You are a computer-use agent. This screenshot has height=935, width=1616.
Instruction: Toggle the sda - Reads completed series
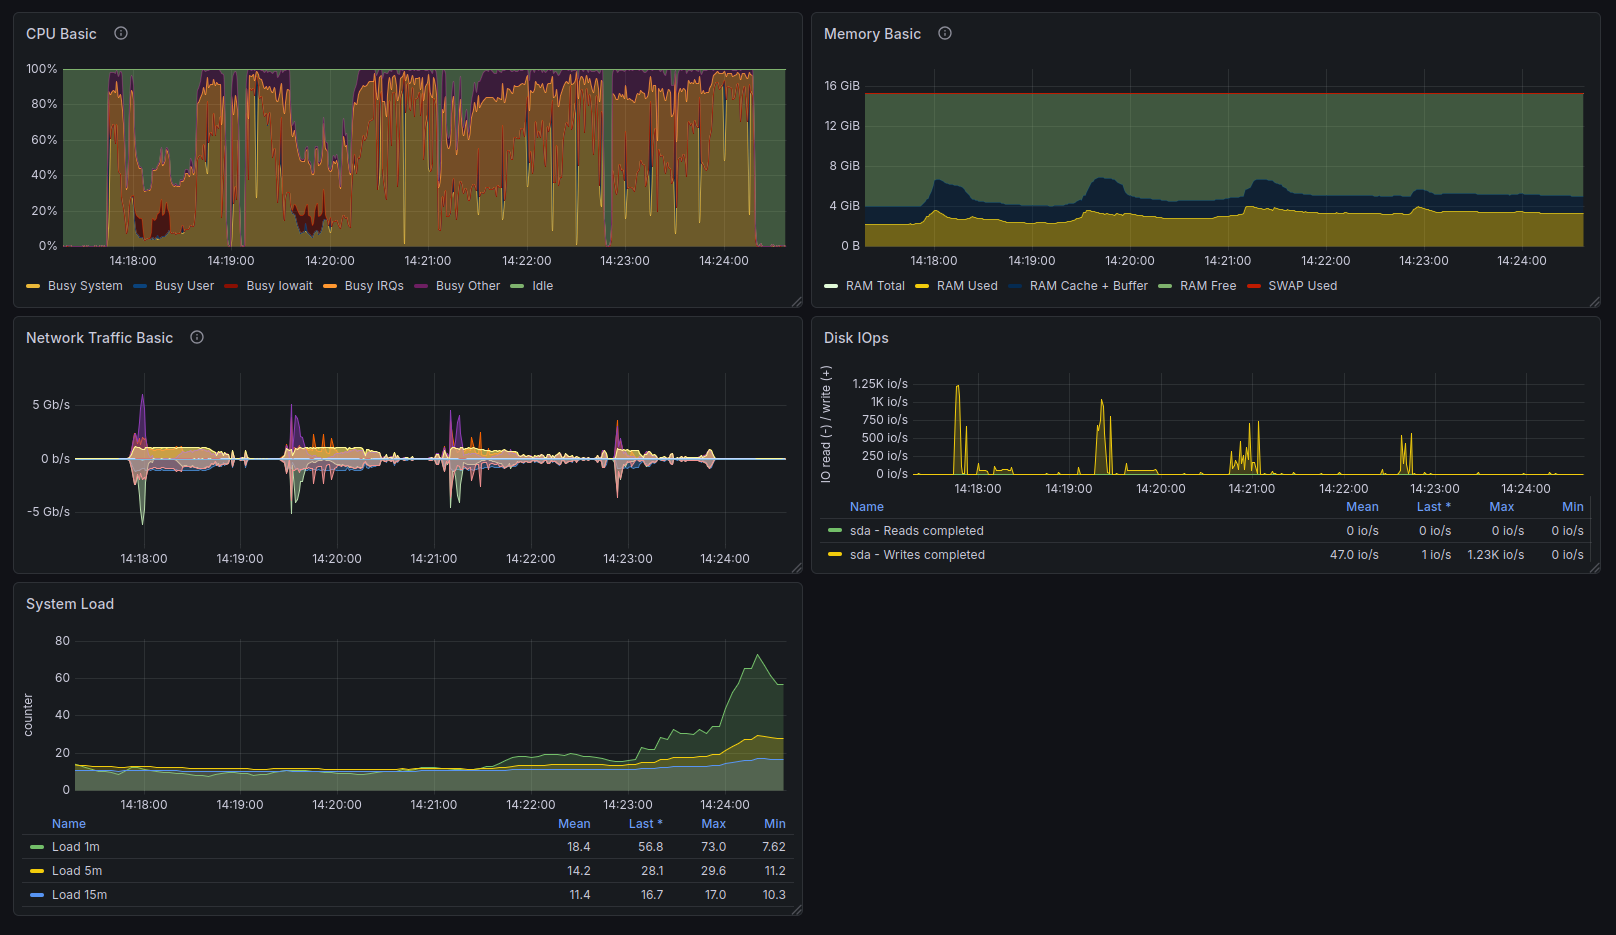pos(917,531)
